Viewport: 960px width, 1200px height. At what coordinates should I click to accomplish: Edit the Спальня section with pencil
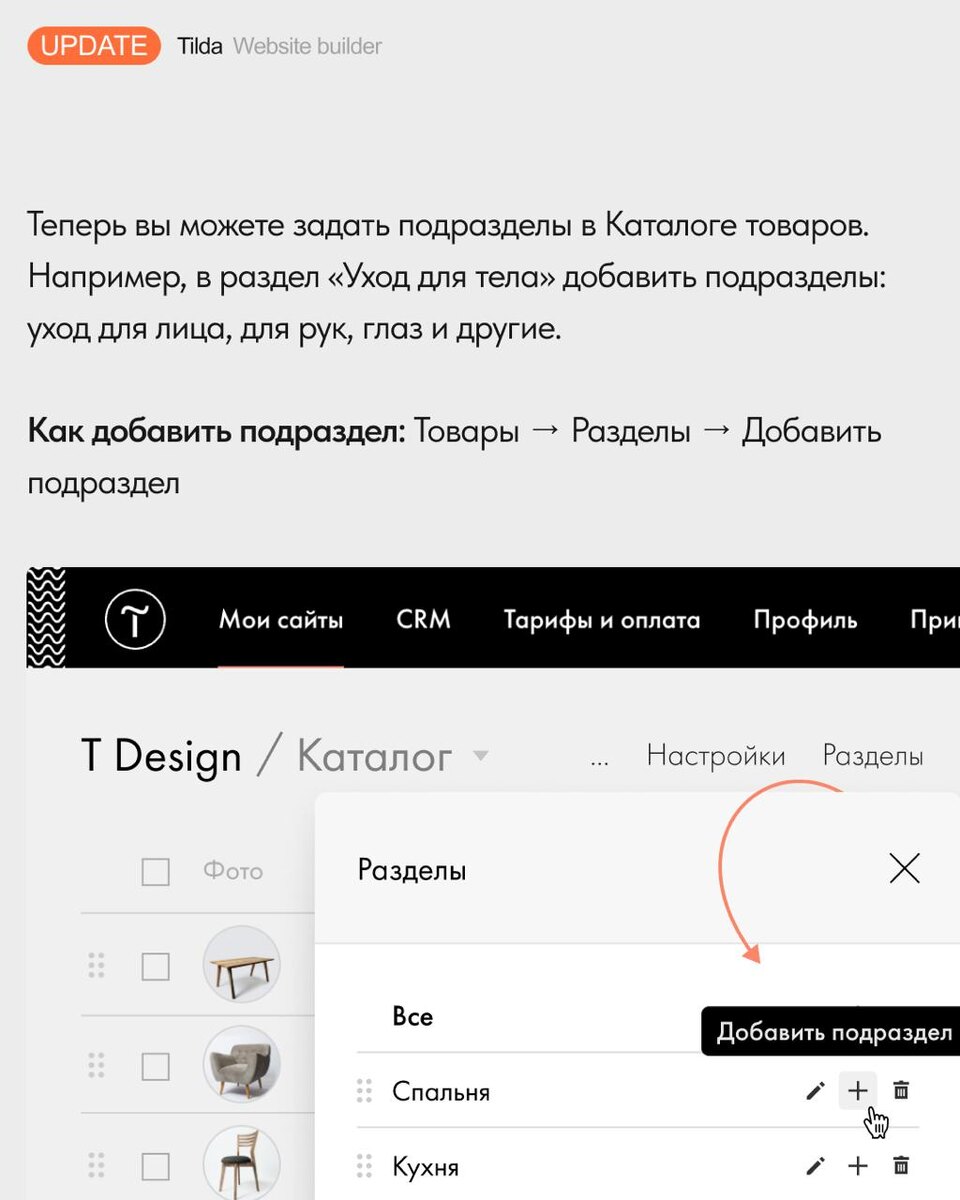[x=815, y=1091]
